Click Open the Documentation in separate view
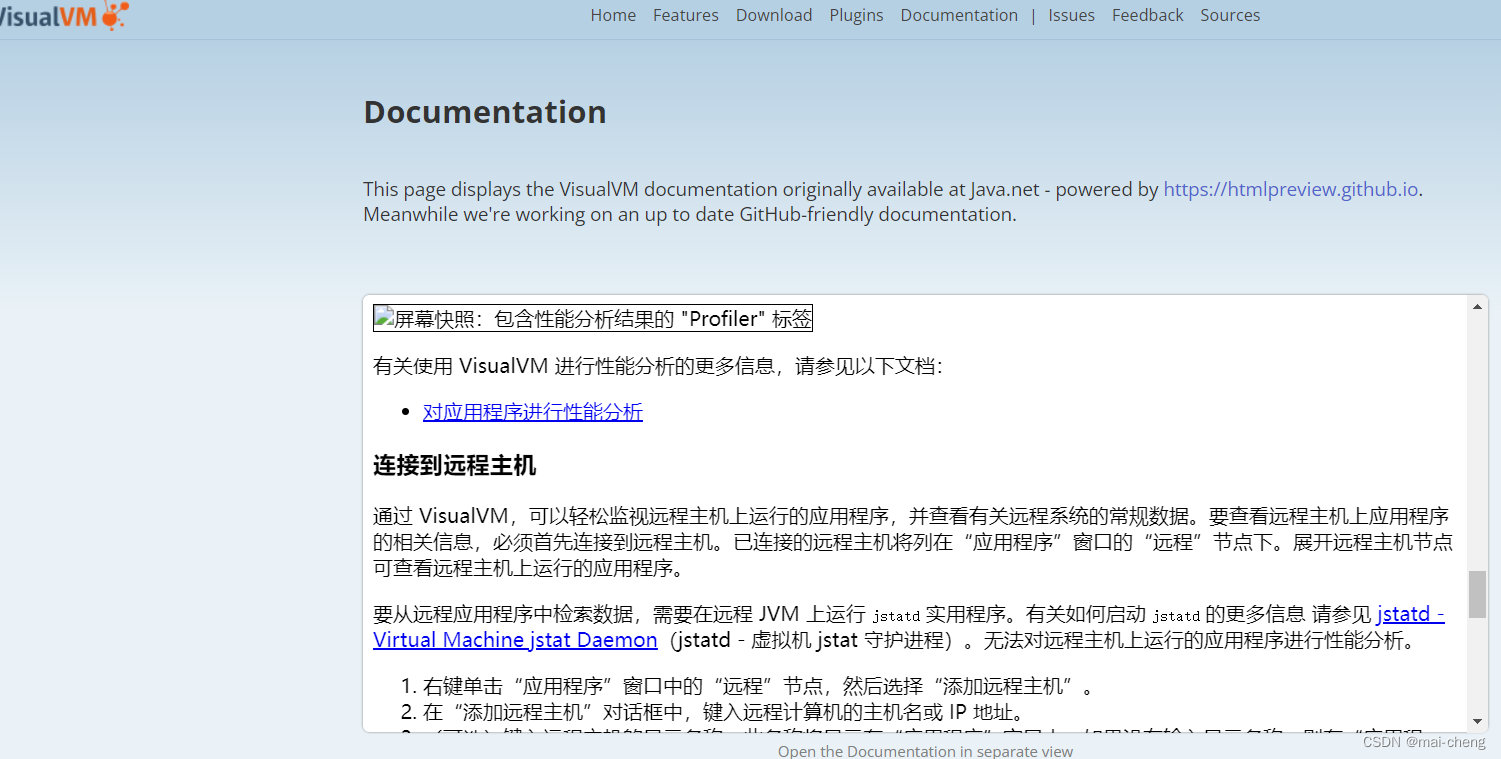This screenshot has width=1501, height=759. tap(925, 751)
